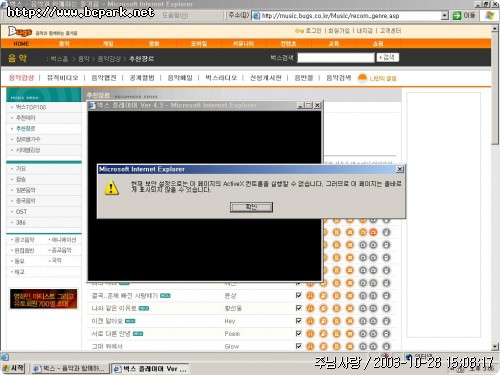Toggle checkbox in 나와 같은 이유로 row

[x=298, y=308]
